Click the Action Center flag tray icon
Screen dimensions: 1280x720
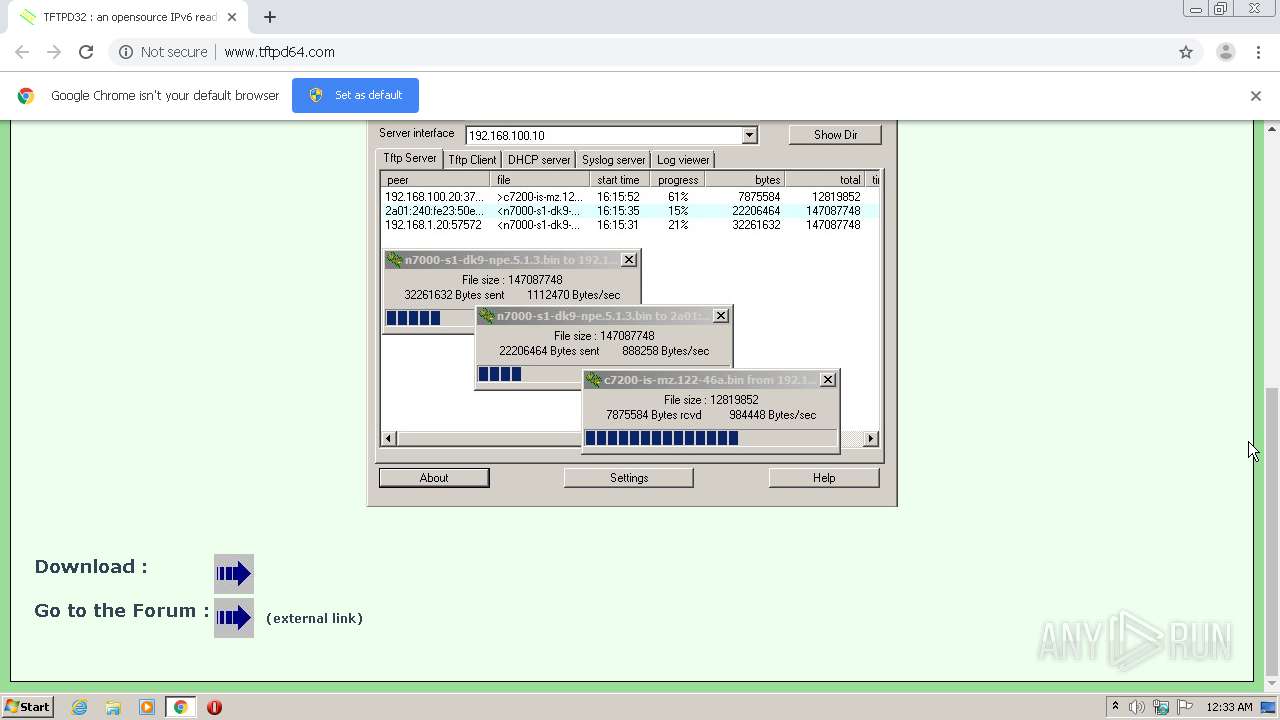point(1184,707)
